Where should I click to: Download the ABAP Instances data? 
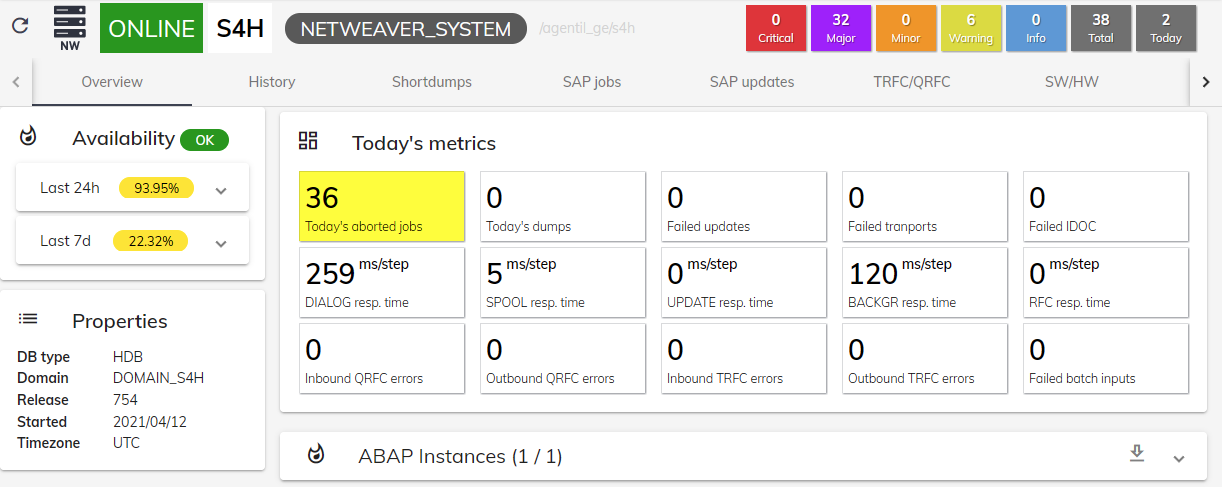[x=1136, y=454]
